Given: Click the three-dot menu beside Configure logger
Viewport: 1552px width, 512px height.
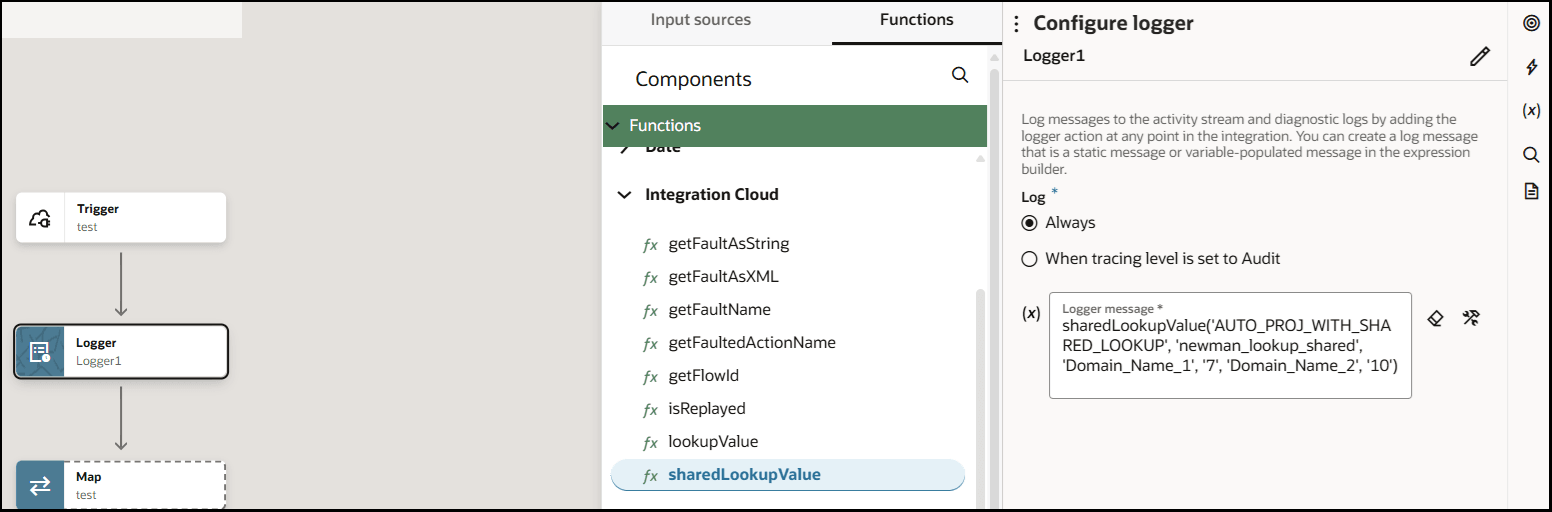Looking at the screenshot, I should (1016, 24).
